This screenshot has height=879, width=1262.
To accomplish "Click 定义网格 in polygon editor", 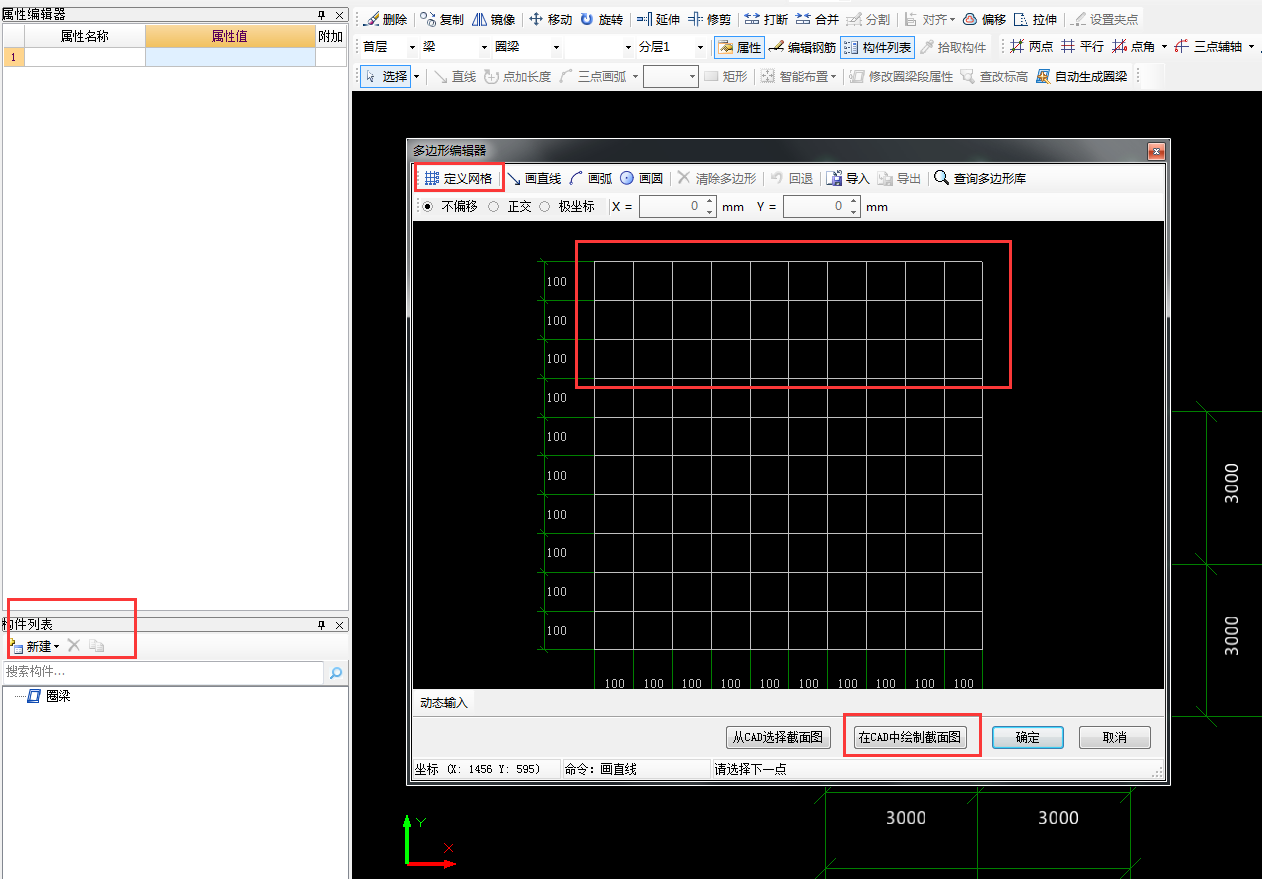I will click(x=458, y=178).
